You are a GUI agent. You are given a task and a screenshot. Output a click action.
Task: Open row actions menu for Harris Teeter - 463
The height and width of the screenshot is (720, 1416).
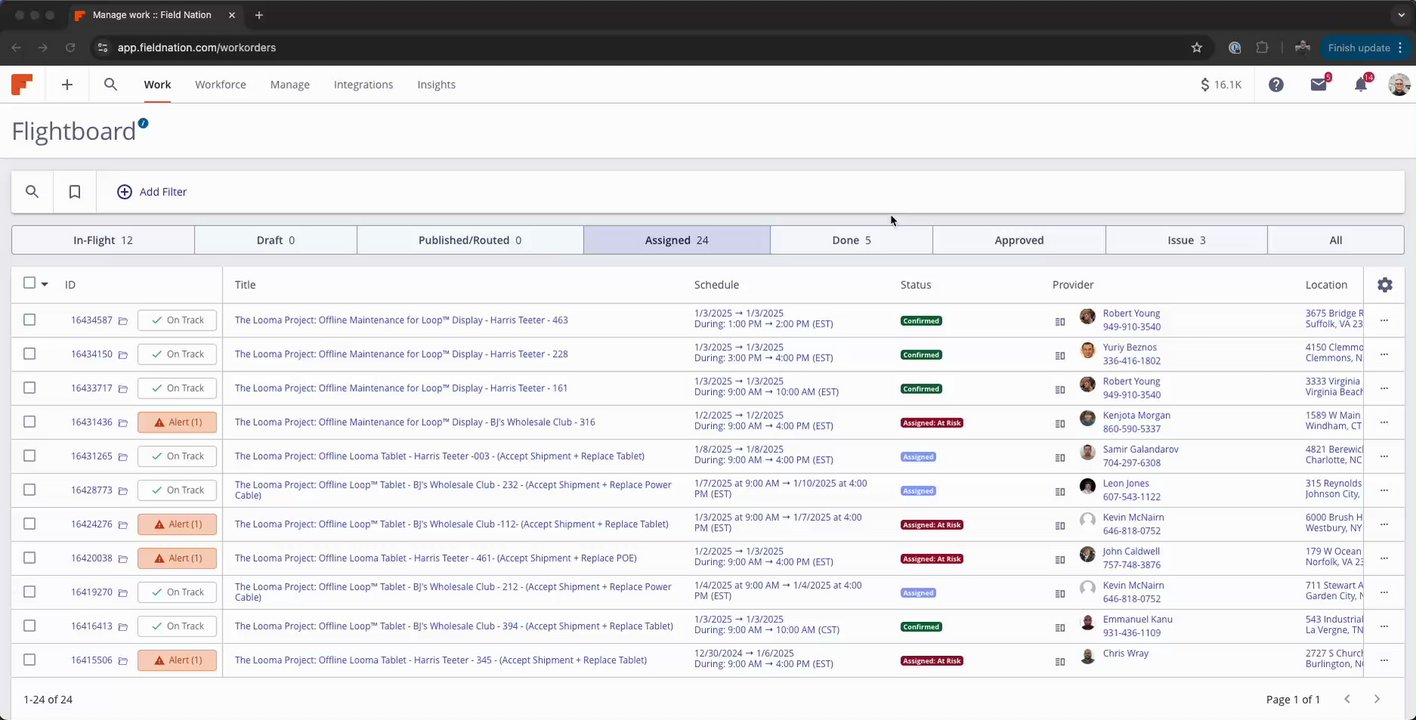1384,321
